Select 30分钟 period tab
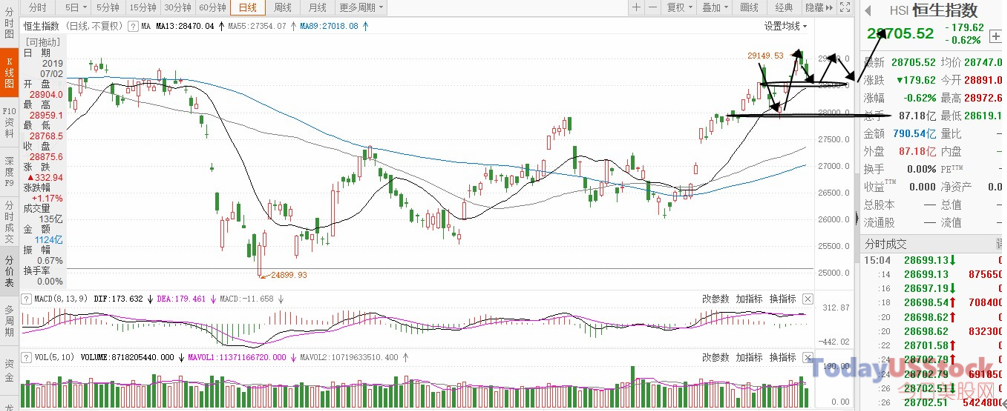Image resolution: width=1007 pixels, height=411 pixels. (177, 7)
